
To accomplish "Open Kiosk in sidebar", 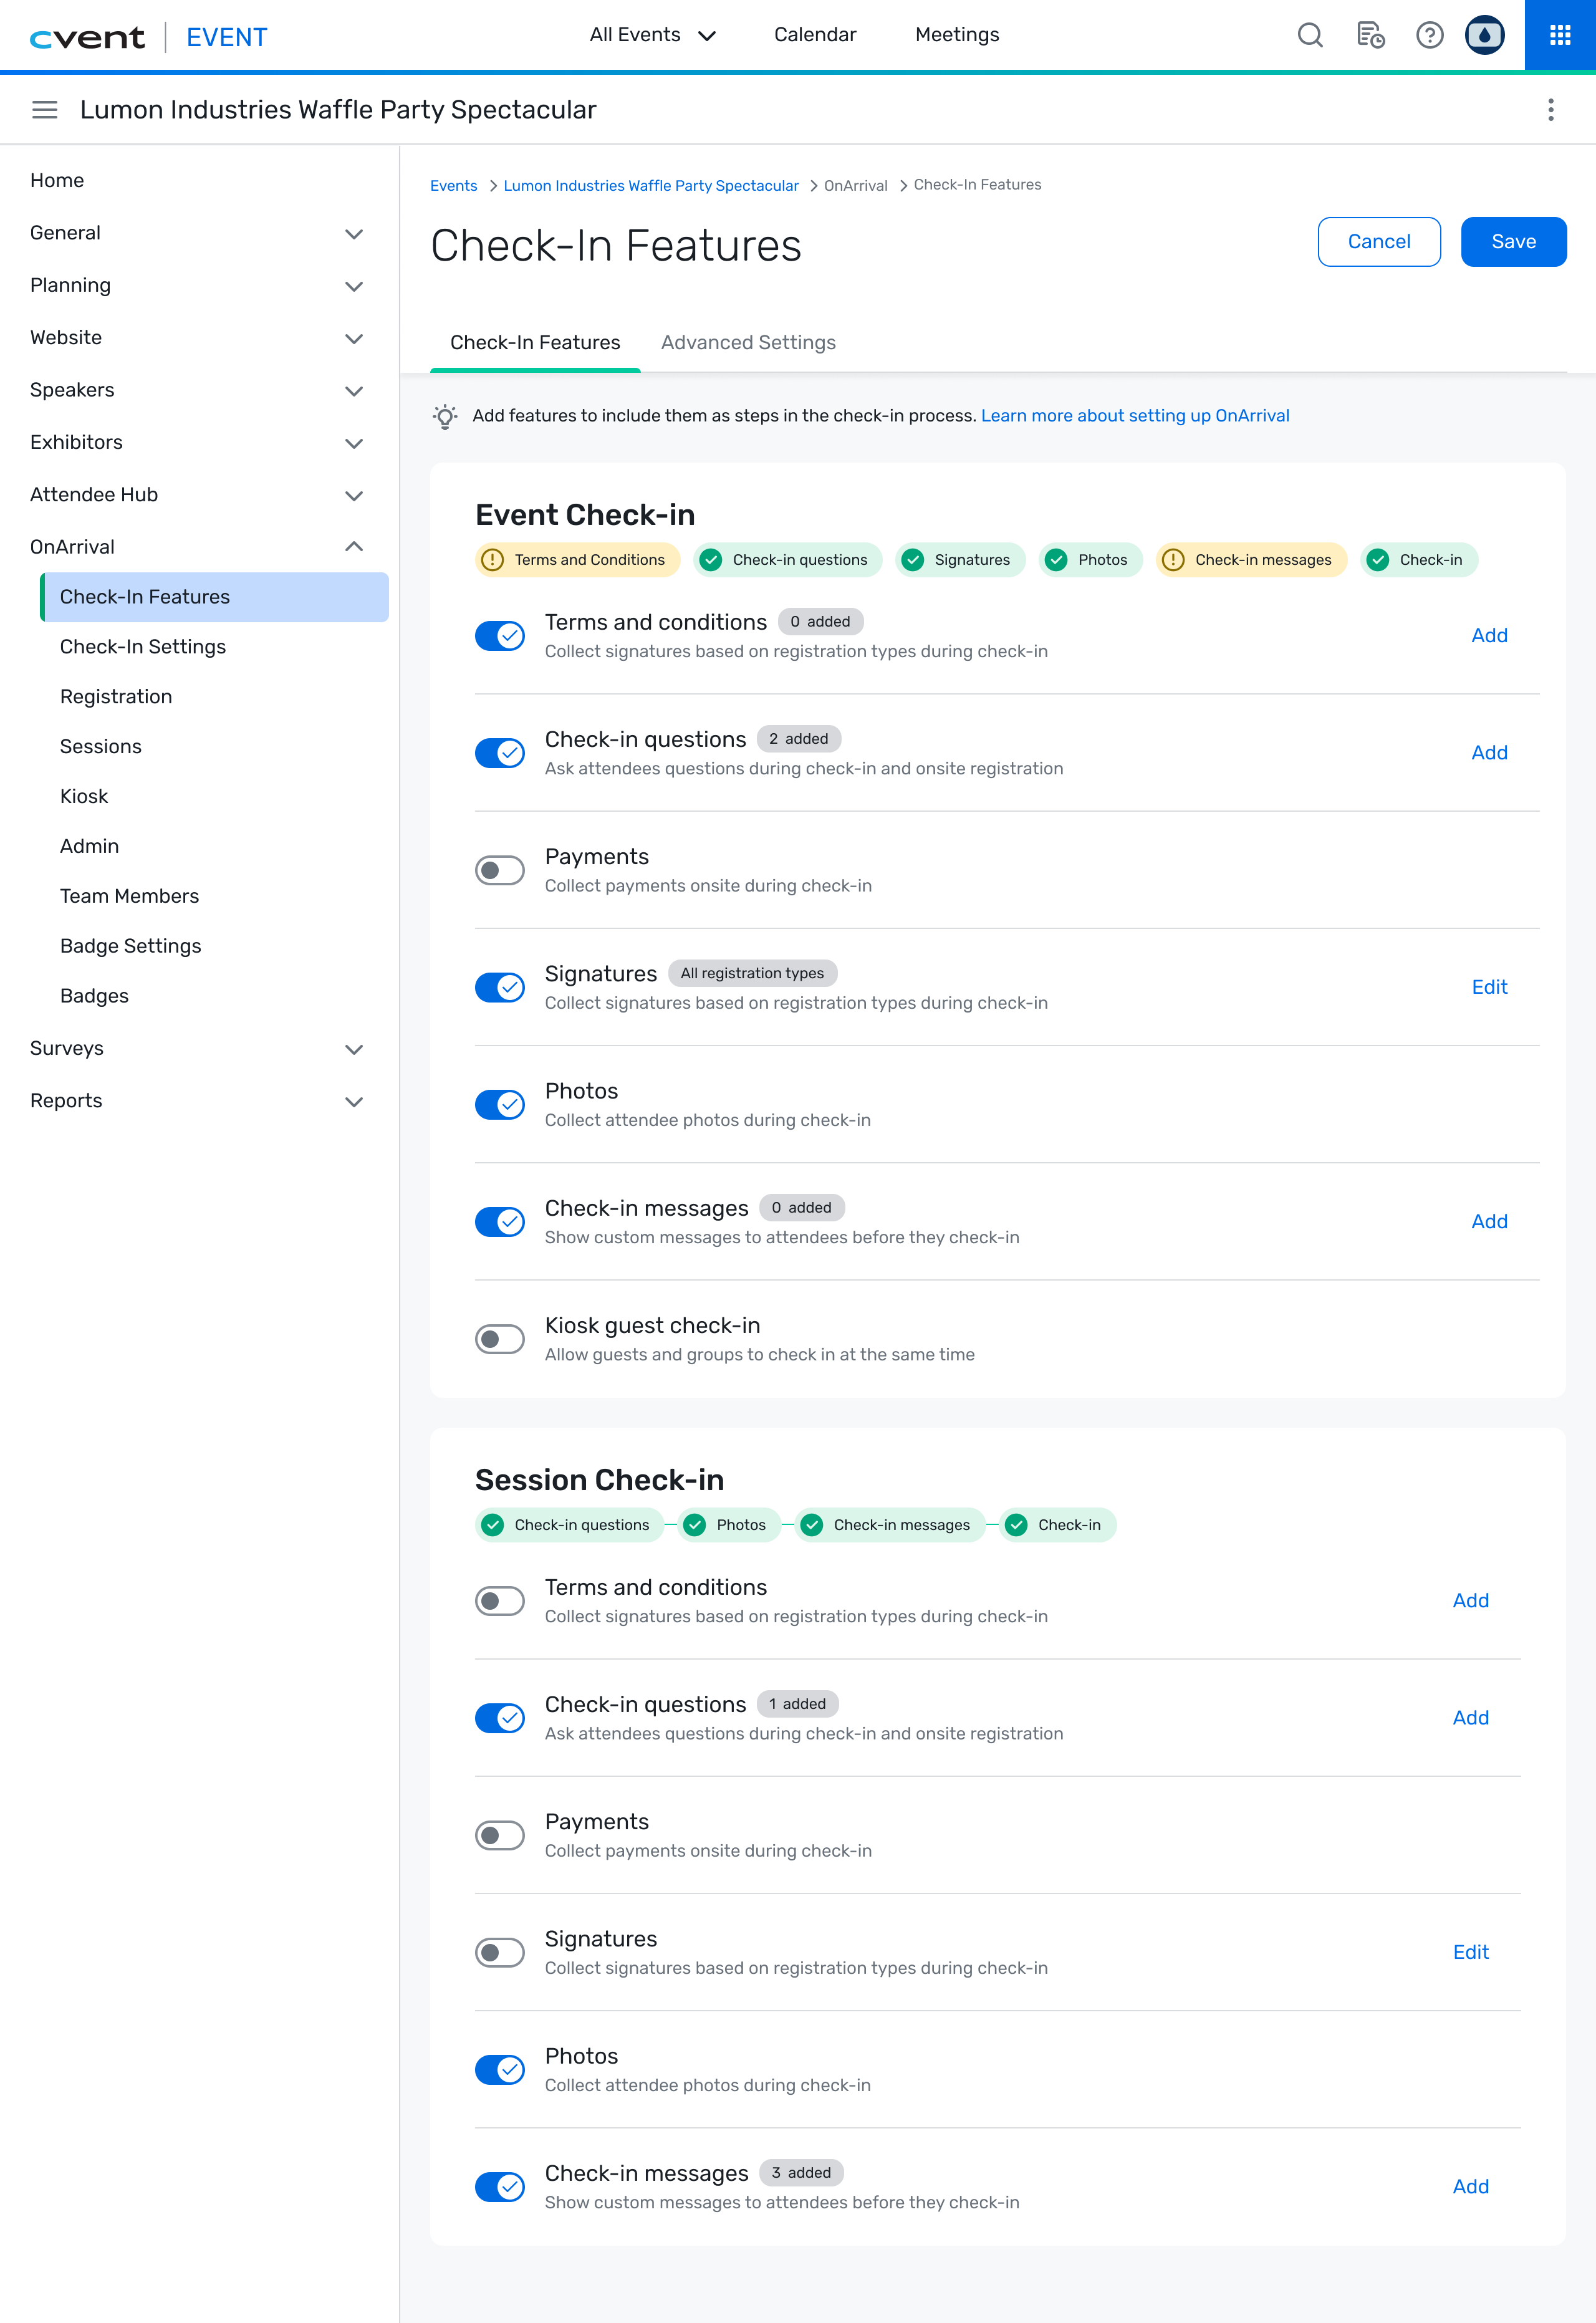I will [x=84, y=797].
